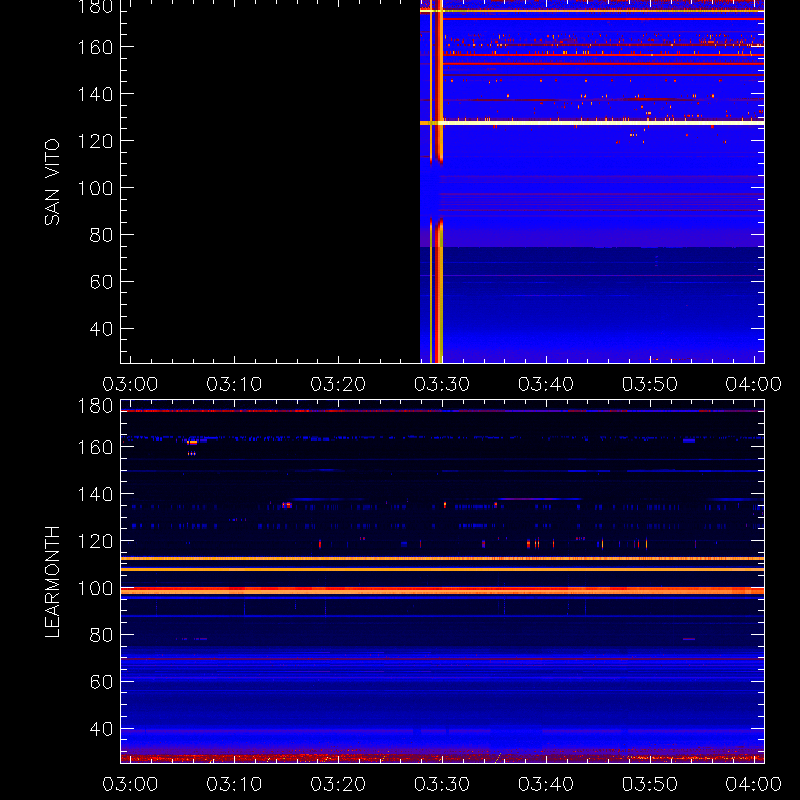
Task: Pick the 60 tick label on Learmonth axis
Action: (x=101, y=682)
